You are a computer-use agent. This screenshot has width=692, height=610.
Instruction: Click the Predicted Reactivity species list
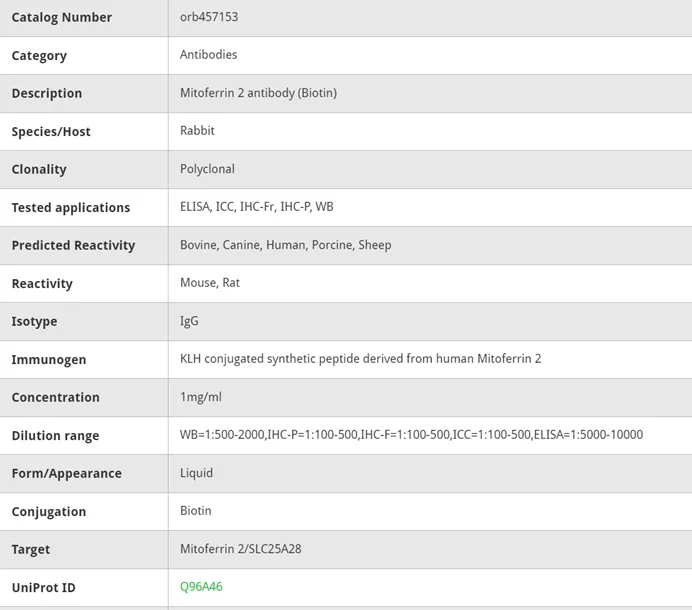286,245
